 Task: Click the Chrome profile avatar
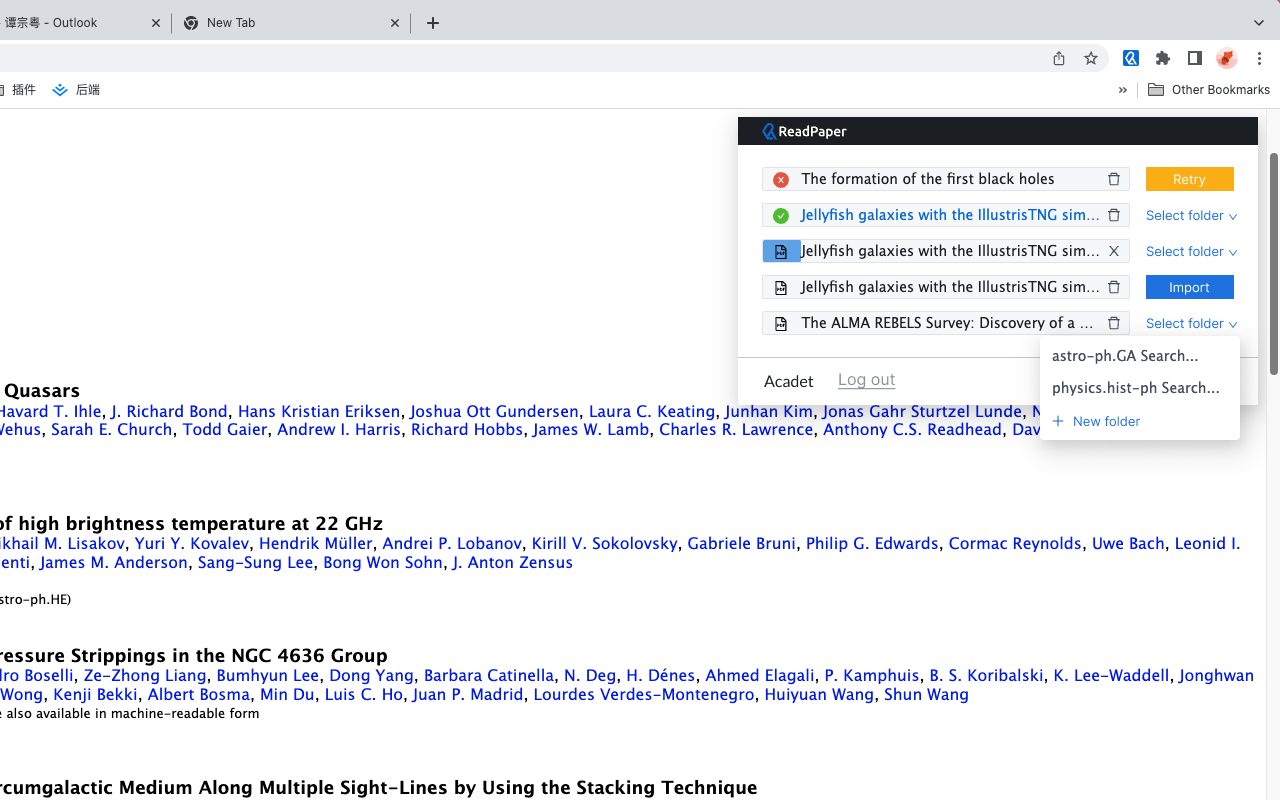tap(1226, 58)
